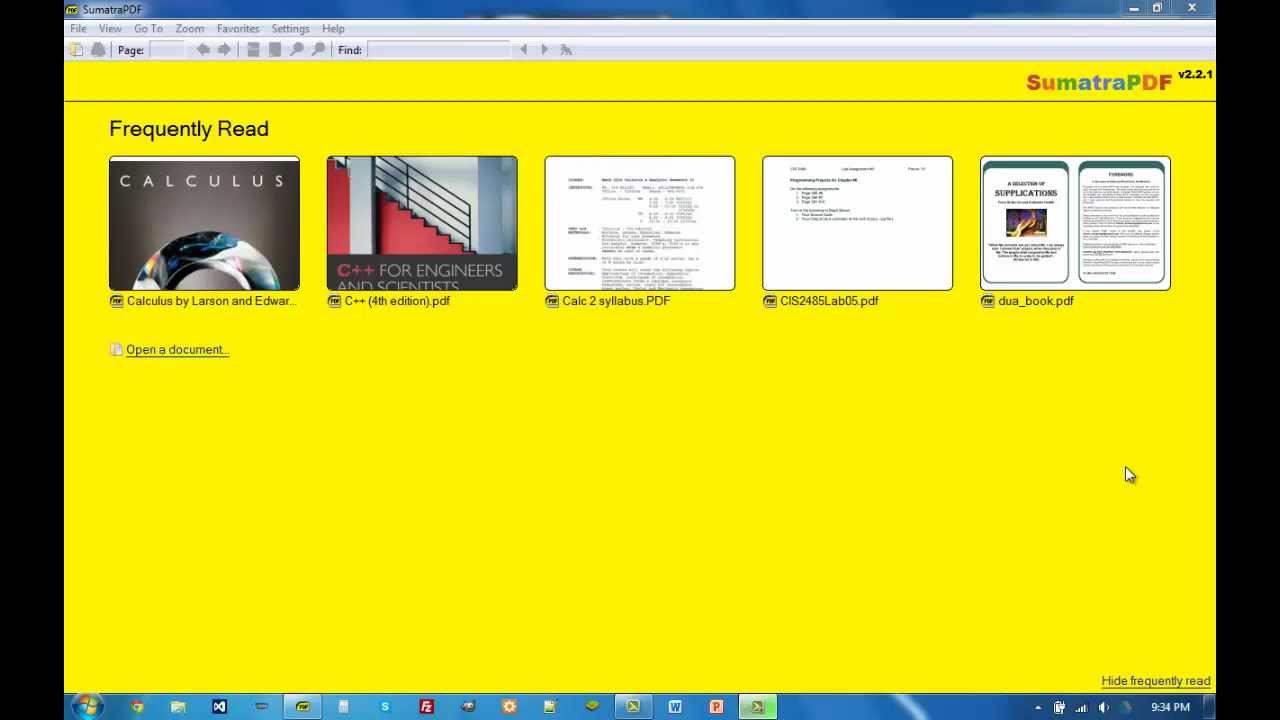Toggle Match case find icon
This screenshot has height=720, width=1280.
point(566,50)
